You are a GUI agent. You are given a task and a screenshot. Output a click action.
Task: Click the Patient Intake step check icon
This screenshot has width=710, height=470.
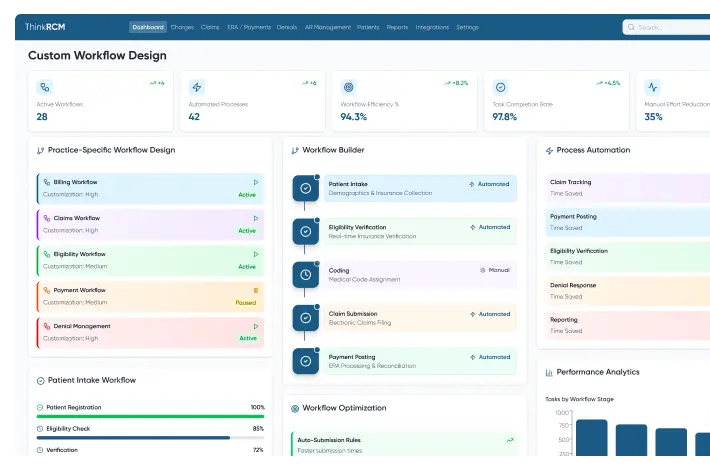pos(306,188)
